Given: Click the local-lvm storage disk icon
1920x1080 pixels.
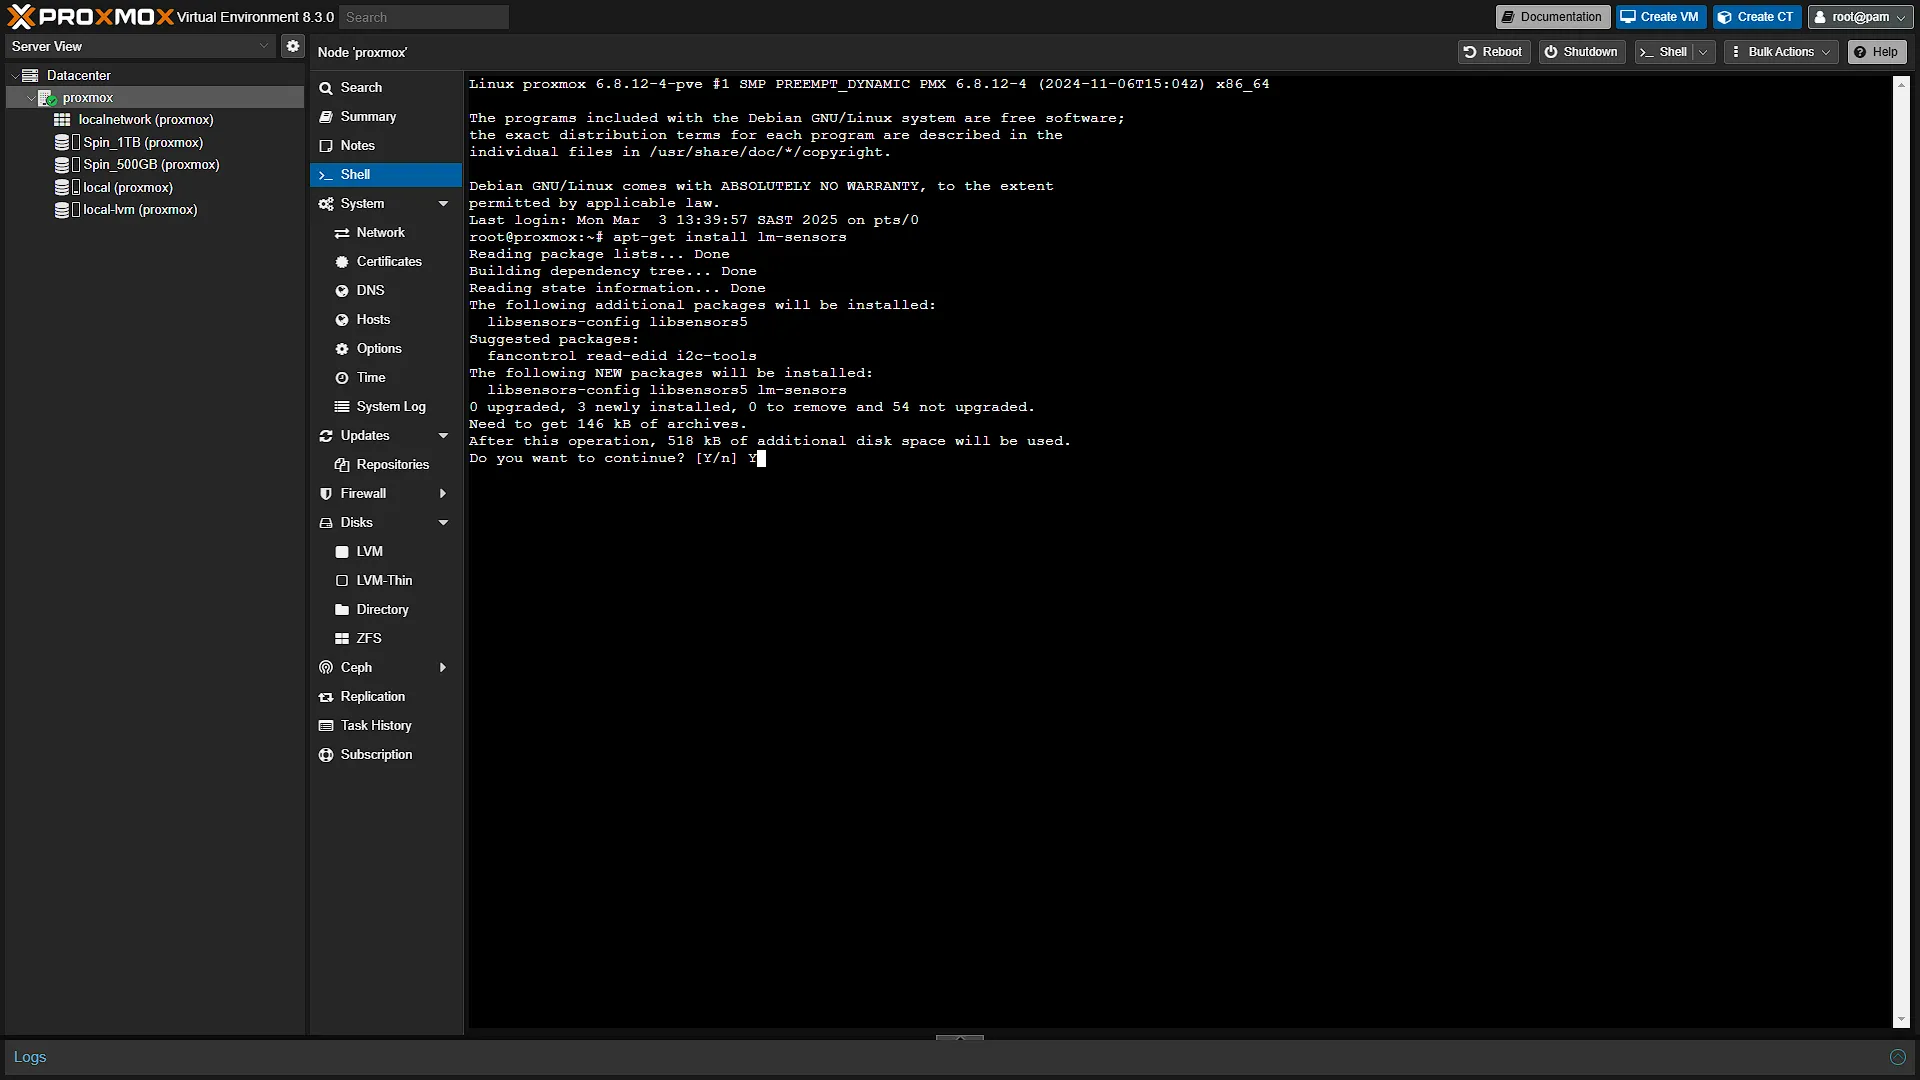Looking at the screenshot, I should coord(62,209).
